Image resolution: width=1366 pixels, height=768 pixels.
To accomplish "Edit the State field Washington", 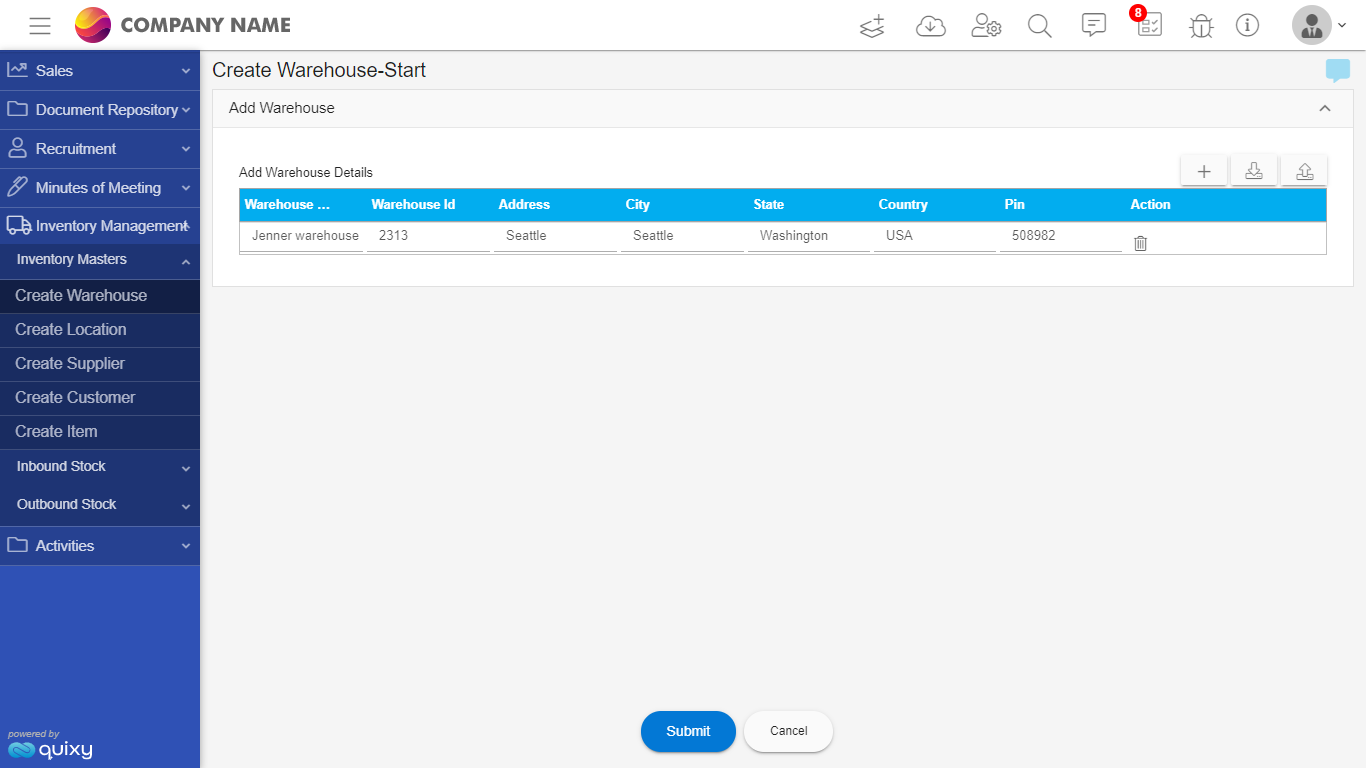I will [809, 237].
